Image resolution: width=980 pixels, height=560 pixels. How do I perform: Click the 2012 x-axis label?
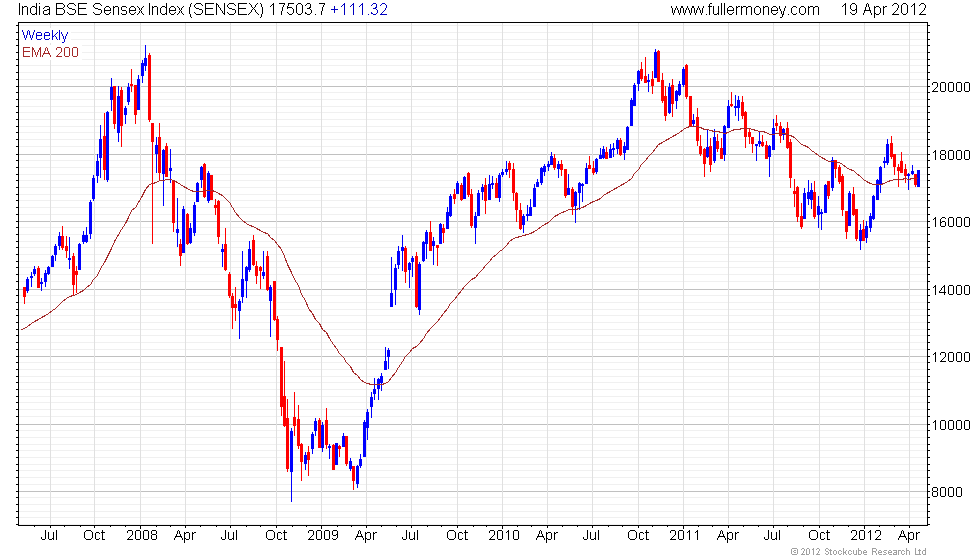(866, 536)
